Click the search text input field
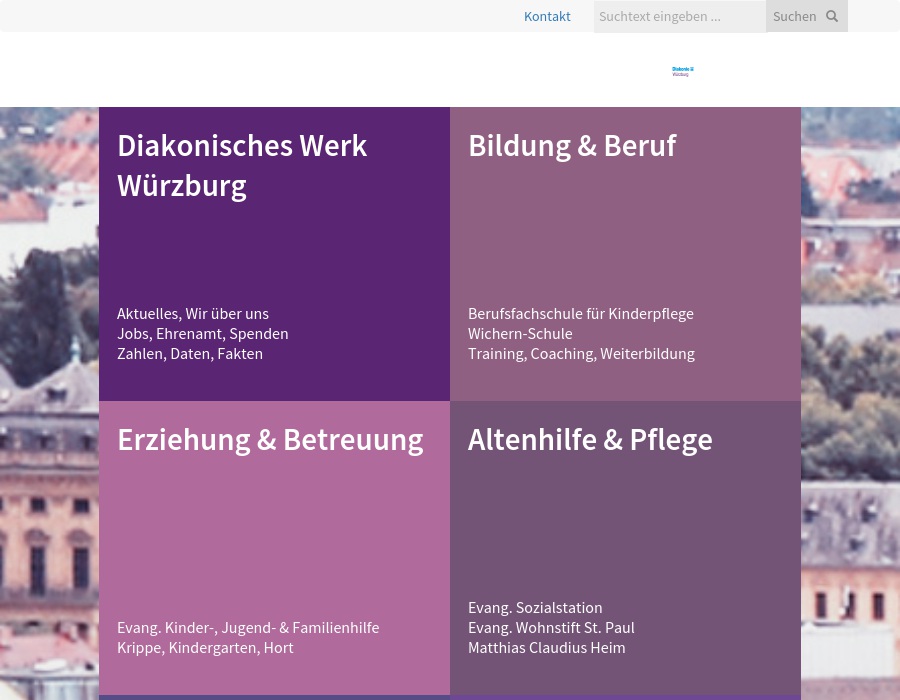Screen dimensions: 900x700 pos(680,16)
